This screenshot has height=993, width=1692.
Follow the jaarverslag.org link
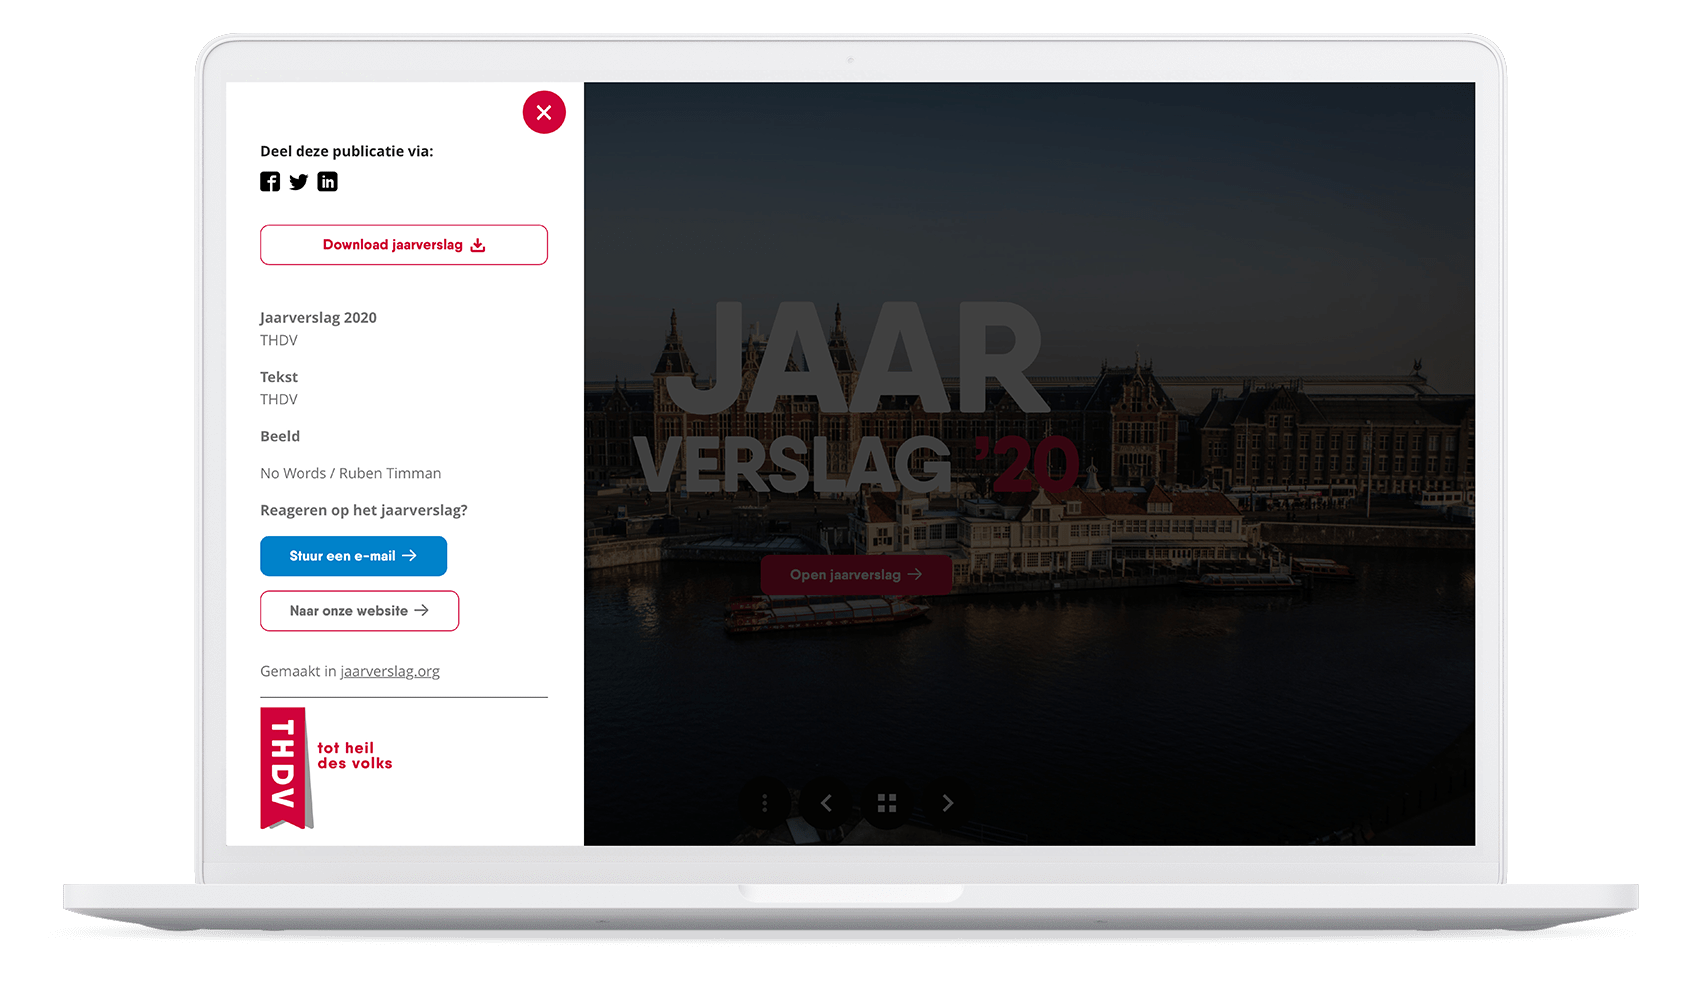point(390,671)
